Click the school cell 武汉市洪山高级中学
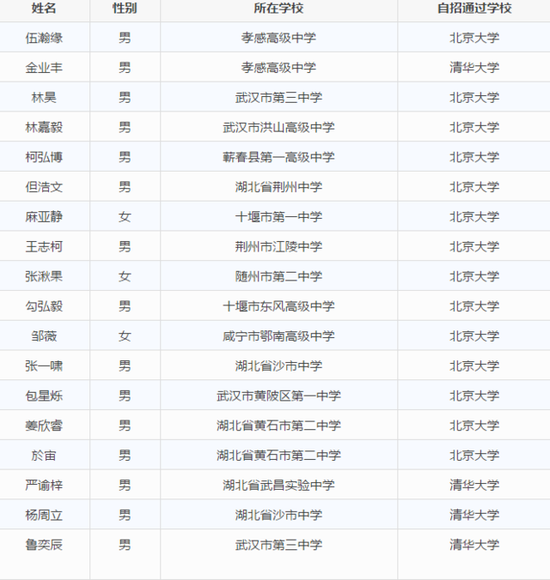The height and width of the screenshot is (580, 550). pos(279,127)
